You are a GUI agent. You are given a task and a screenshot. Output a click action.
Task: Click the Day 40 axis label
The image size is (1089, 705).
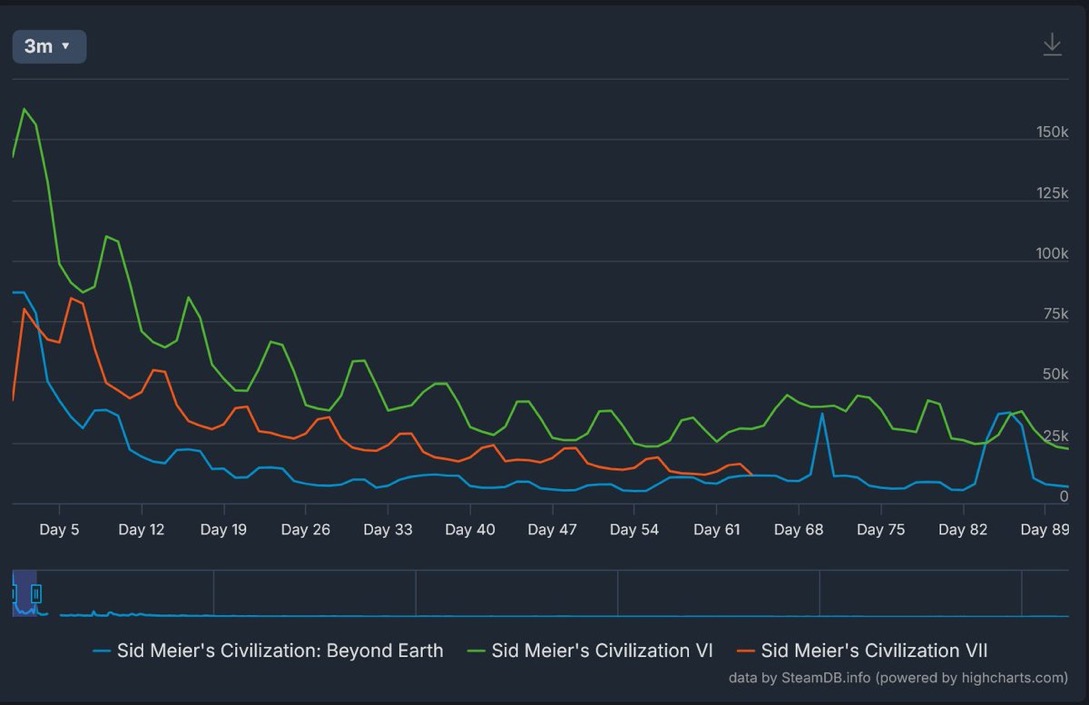tap(470, 530)
